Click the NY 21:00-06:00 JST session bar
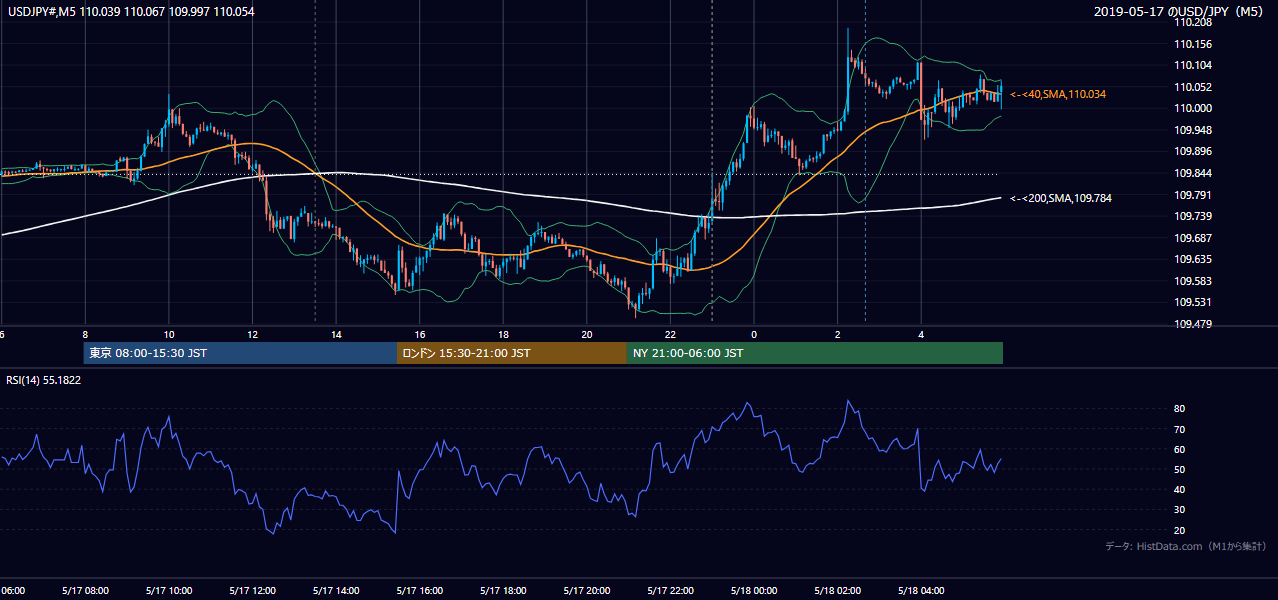This screenshot has height=600, width=1278. click(815, 353)
